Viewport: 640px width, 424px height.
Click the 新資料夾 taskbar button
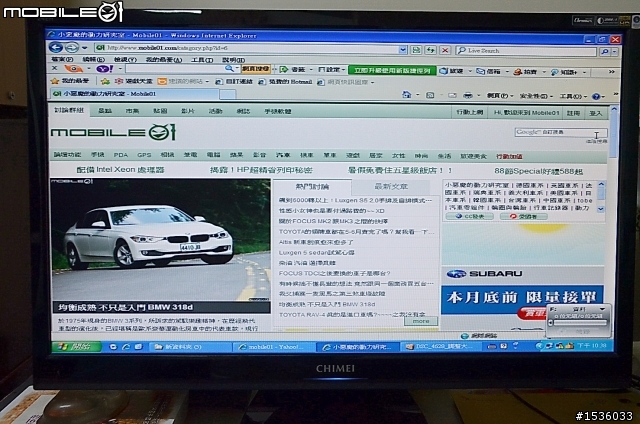[189, 347]
